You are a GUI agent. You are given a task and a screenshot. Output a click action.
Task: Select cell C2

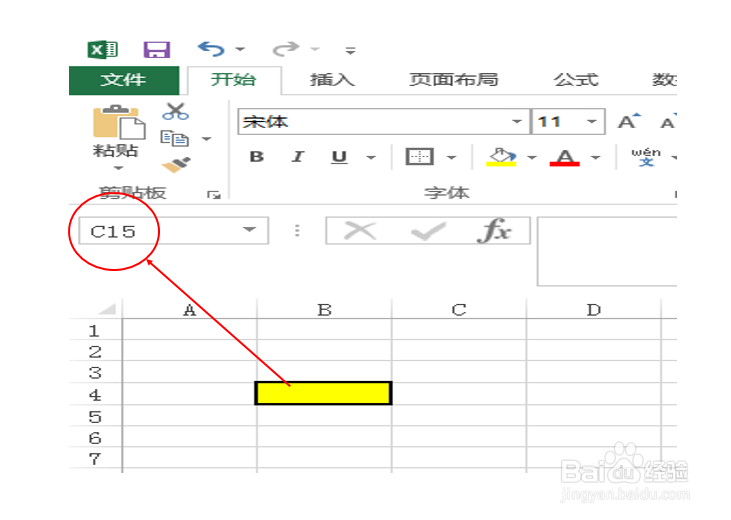[x=459, y=350]
